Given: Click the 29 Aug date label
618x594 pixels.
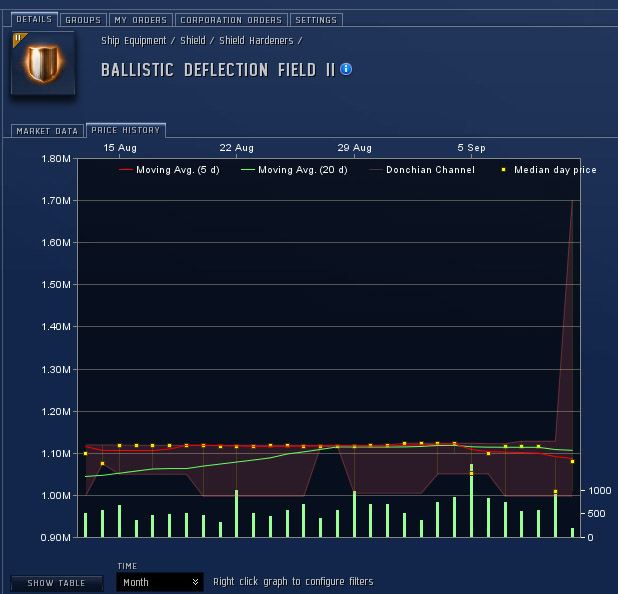Looking at the screenshot, I should click(x=354, y=148).
